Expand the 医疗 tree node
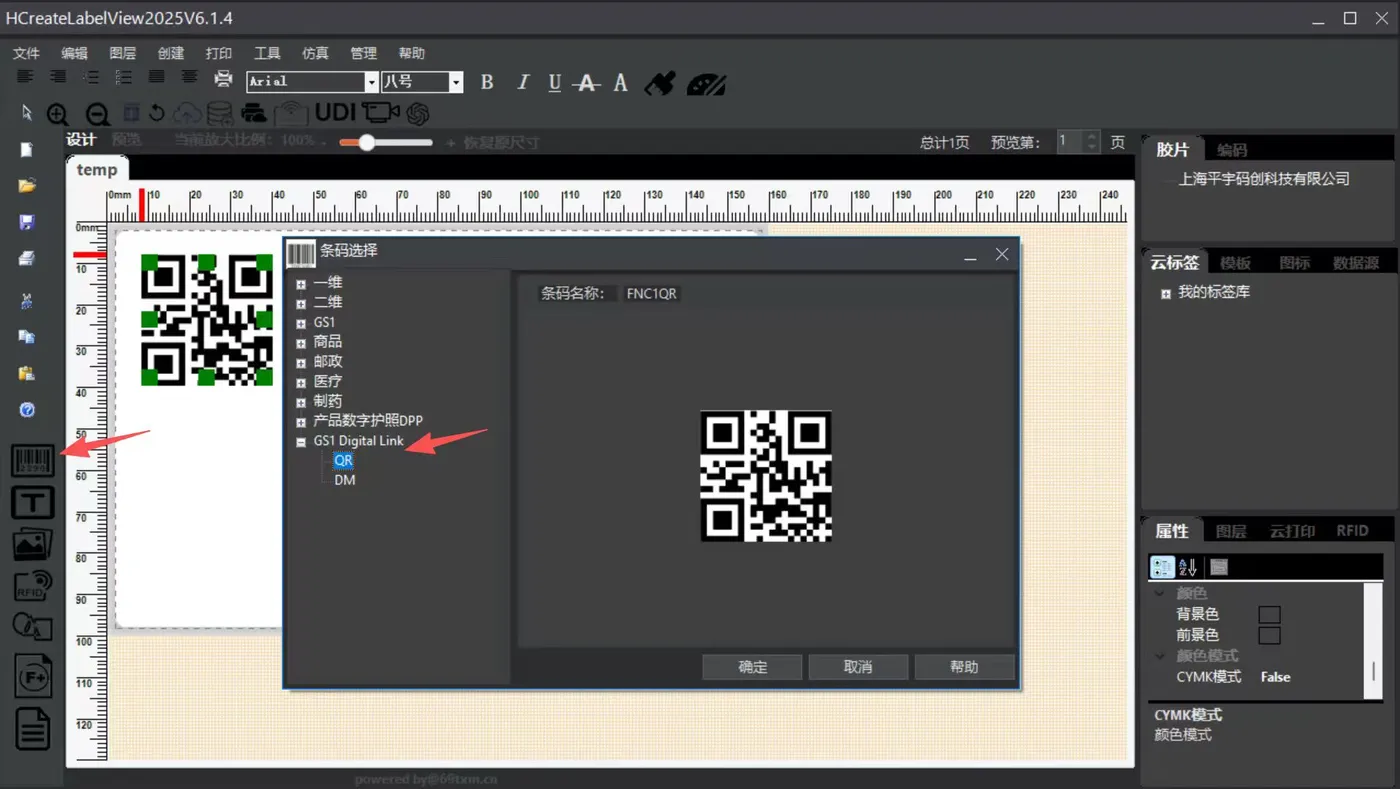The height and width of the screenshot is (789, 1400). pos(301,382)
